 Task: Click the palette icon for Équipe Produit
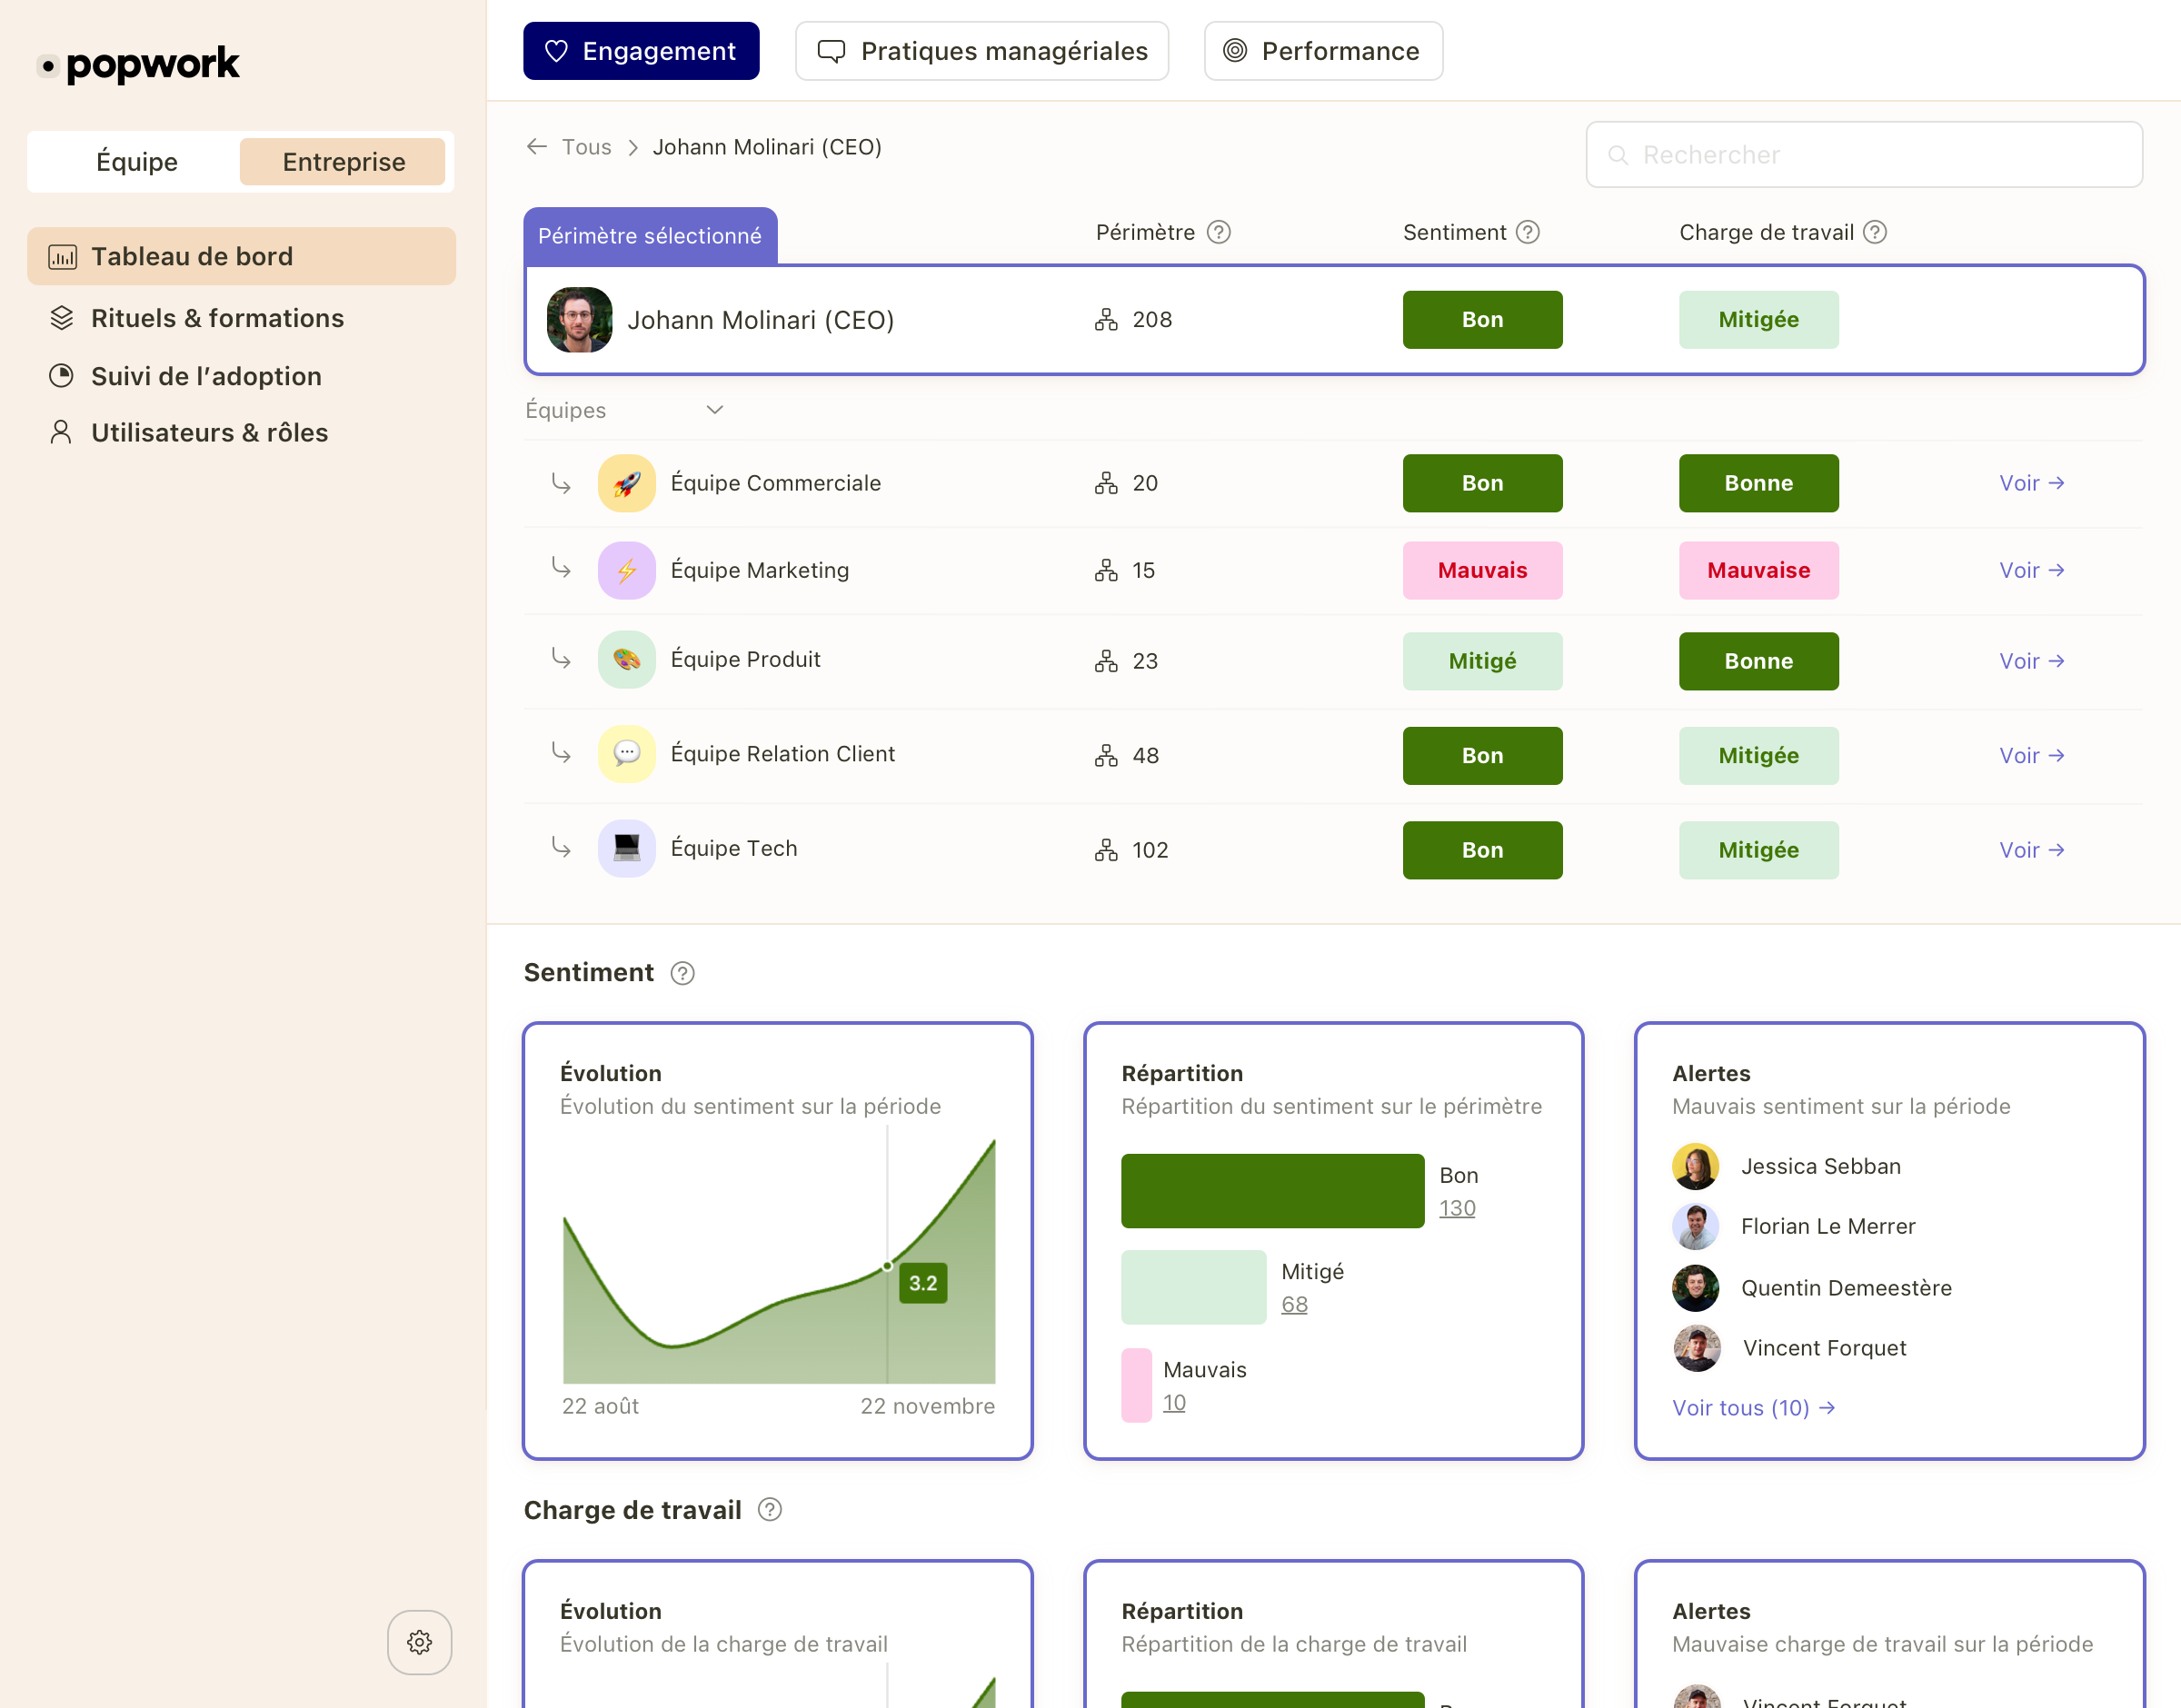tap(626, 659)
